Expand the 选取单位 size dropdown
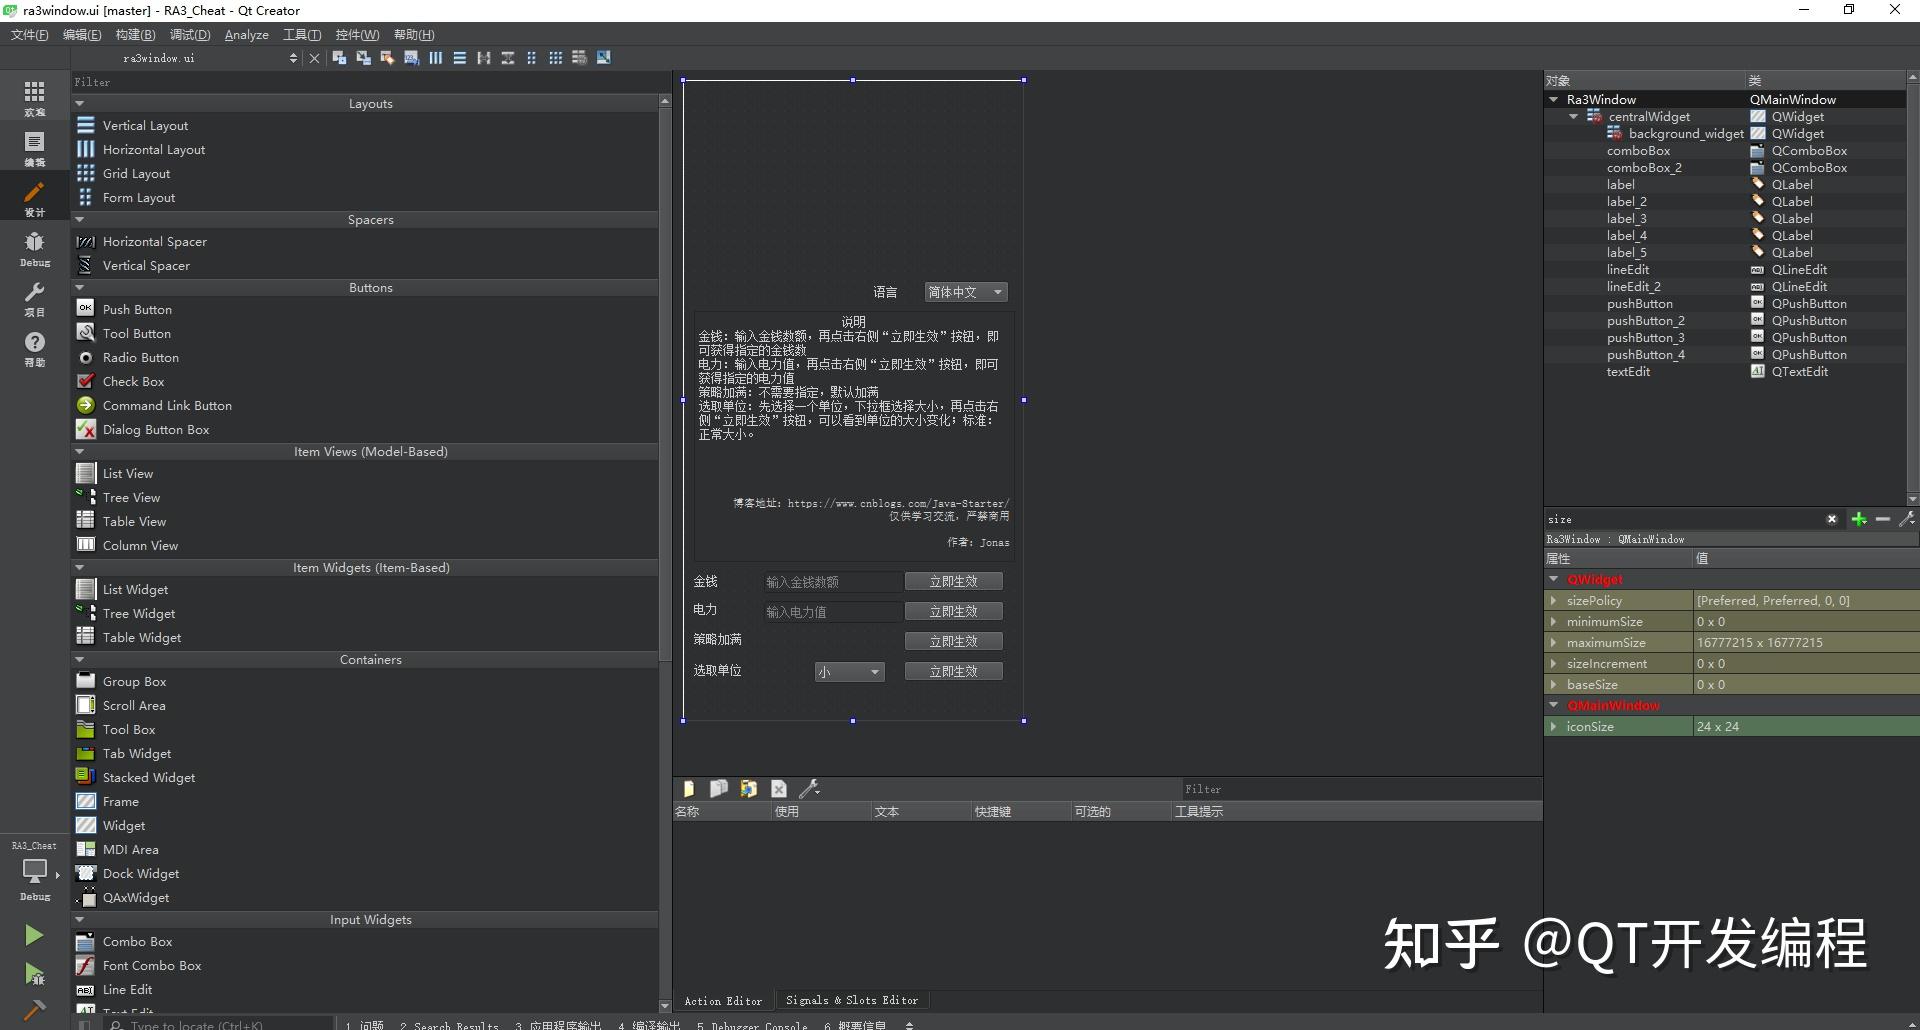 849,671
